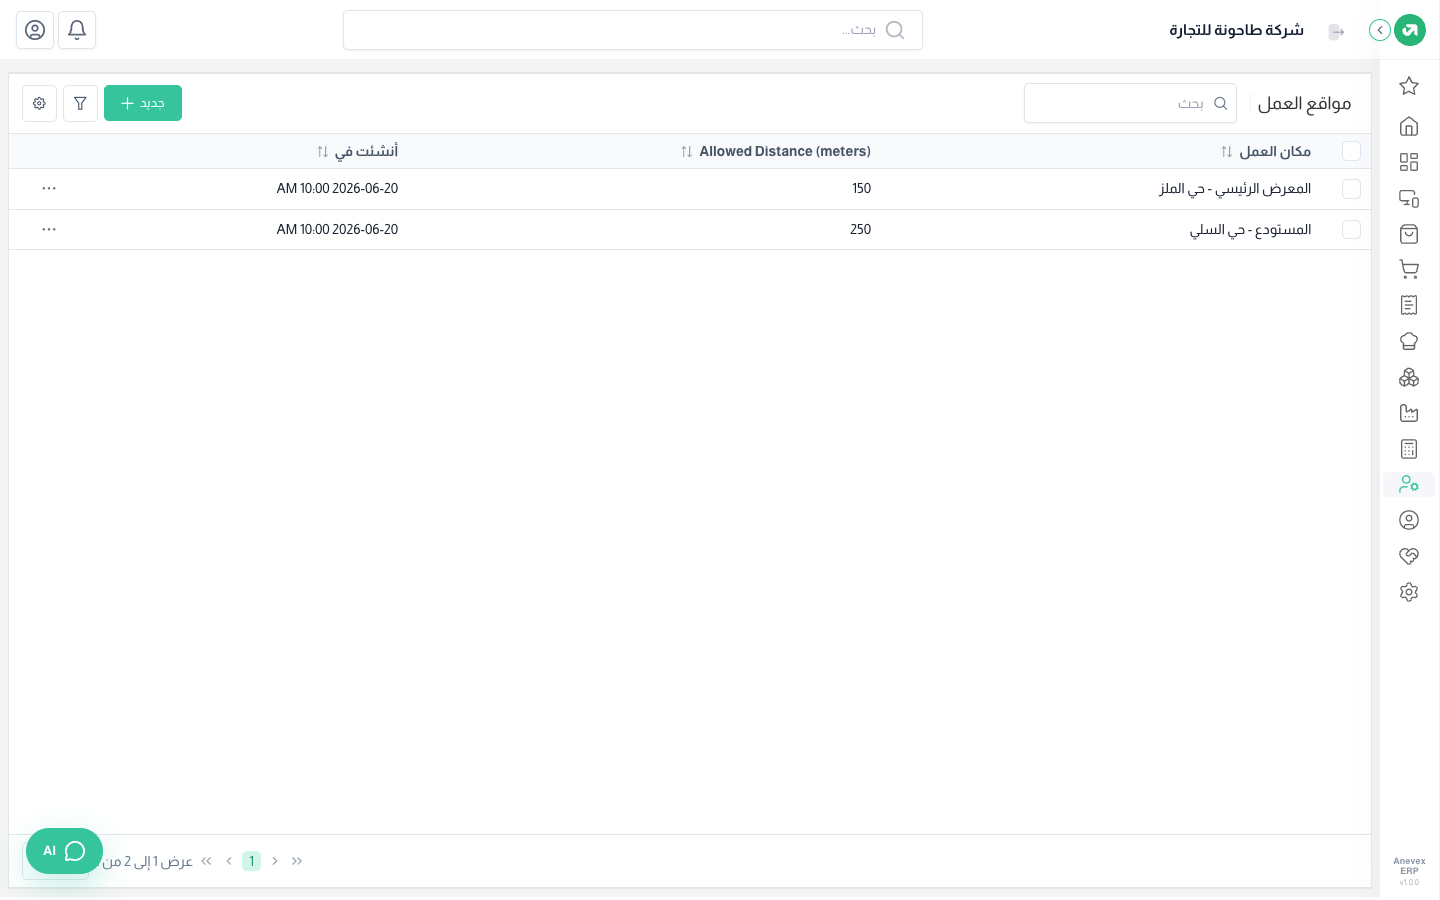Open notifications bell
The height and width of the screenshot is (900, 1440).
click(77, 30)
